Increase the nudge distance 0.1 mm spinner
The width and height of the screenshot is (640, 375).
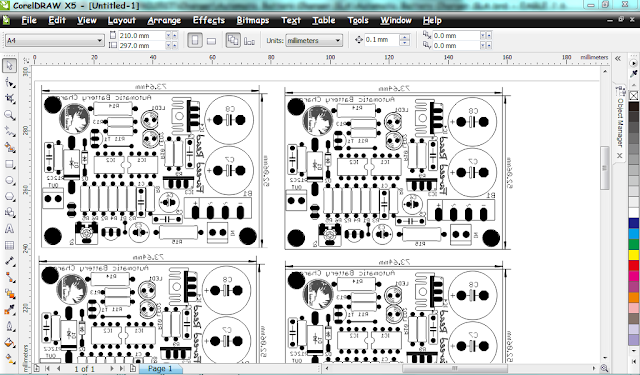(404, 37)
